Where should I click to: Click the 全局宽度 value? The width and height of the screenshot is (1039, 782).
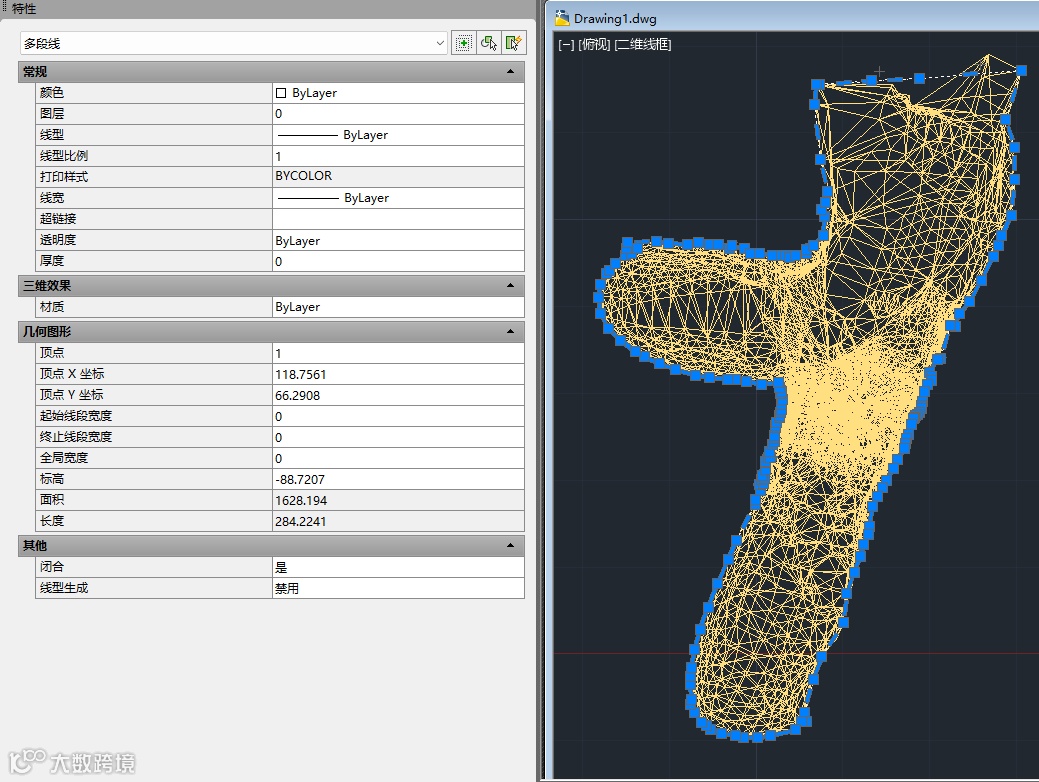pos(398,458)
